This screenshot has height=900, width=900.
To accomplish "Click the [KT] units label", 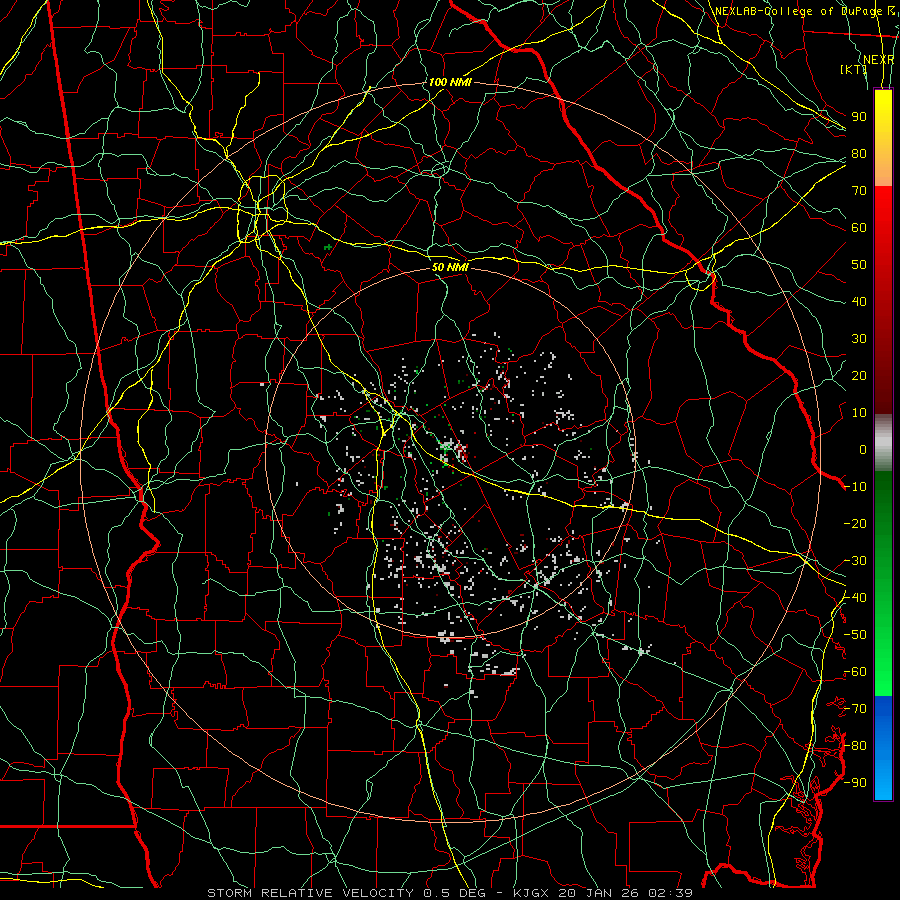I will (x=854, y=69).
